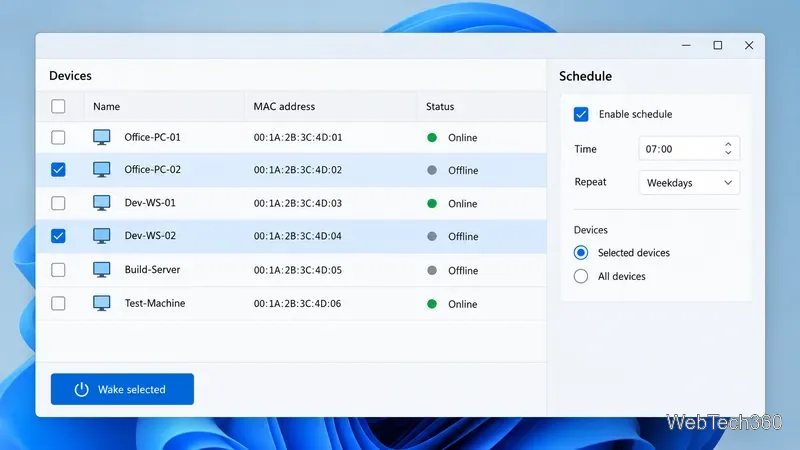
Task: Select the Office-PC-02 device name
Action: (x=153, y=169)
